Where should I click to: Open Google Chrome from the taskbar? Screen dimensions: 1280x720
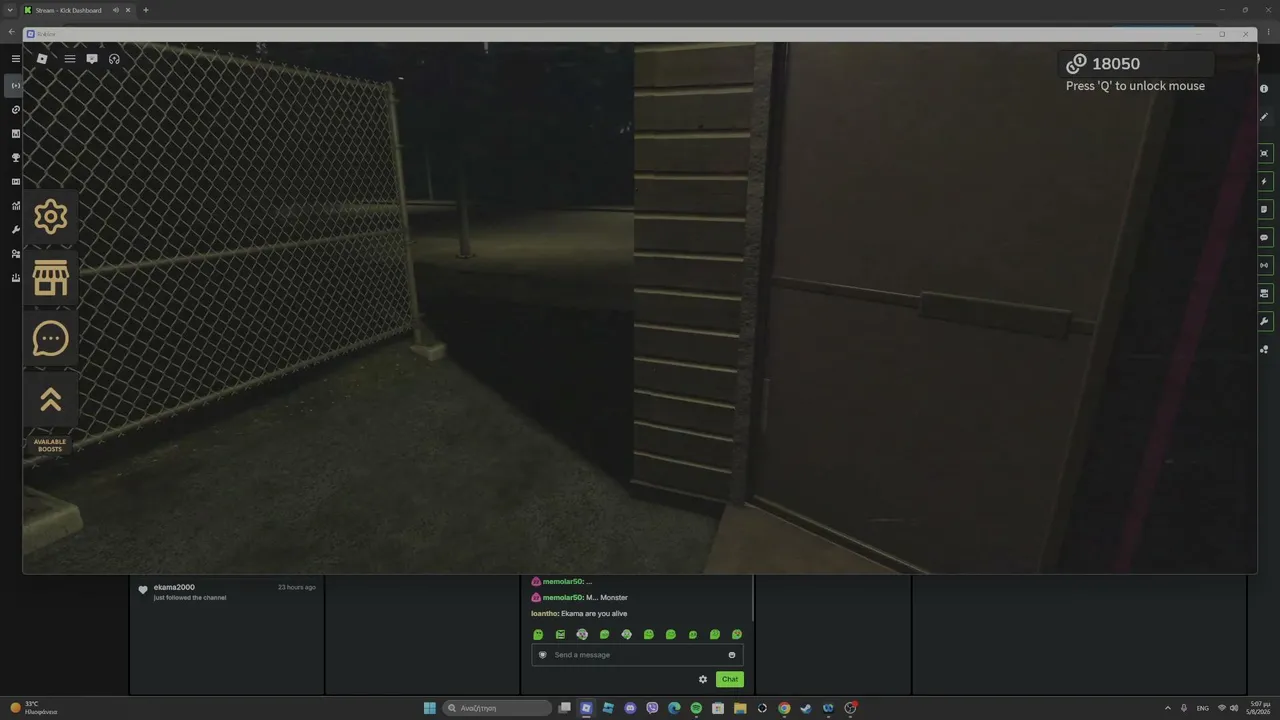point(784,708)
